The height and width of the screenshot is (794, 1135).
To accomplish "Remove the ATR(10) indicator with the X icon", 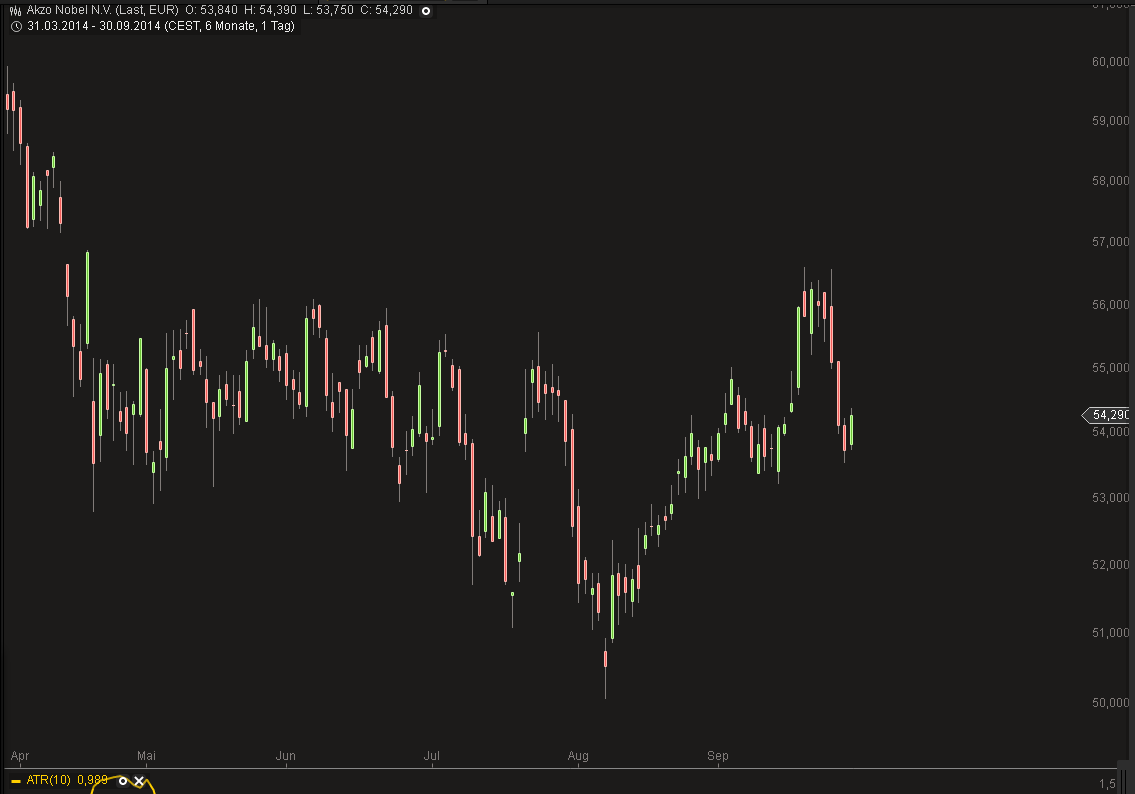I will tap(139, 781).
